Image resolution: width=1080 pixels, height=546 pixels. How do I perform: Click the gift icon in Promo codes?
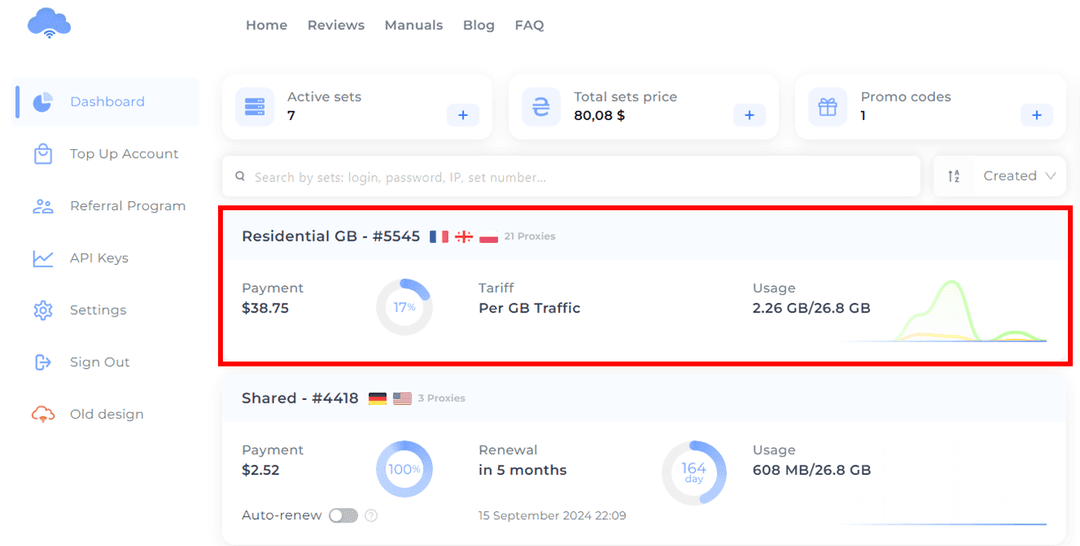(827, 107)
